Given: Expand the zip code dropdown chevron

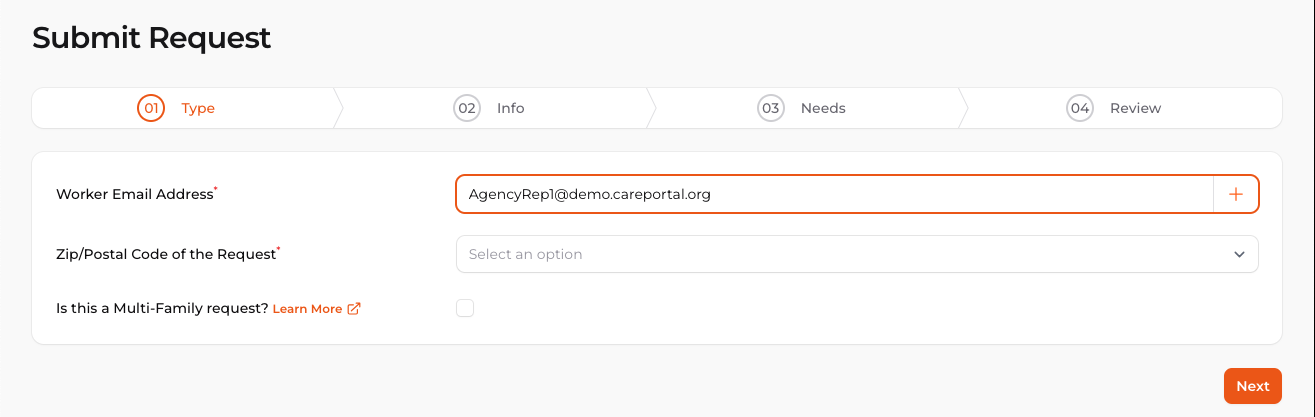Looking at the screenshot, I should pyautogui.click(x=1240, y=254).
